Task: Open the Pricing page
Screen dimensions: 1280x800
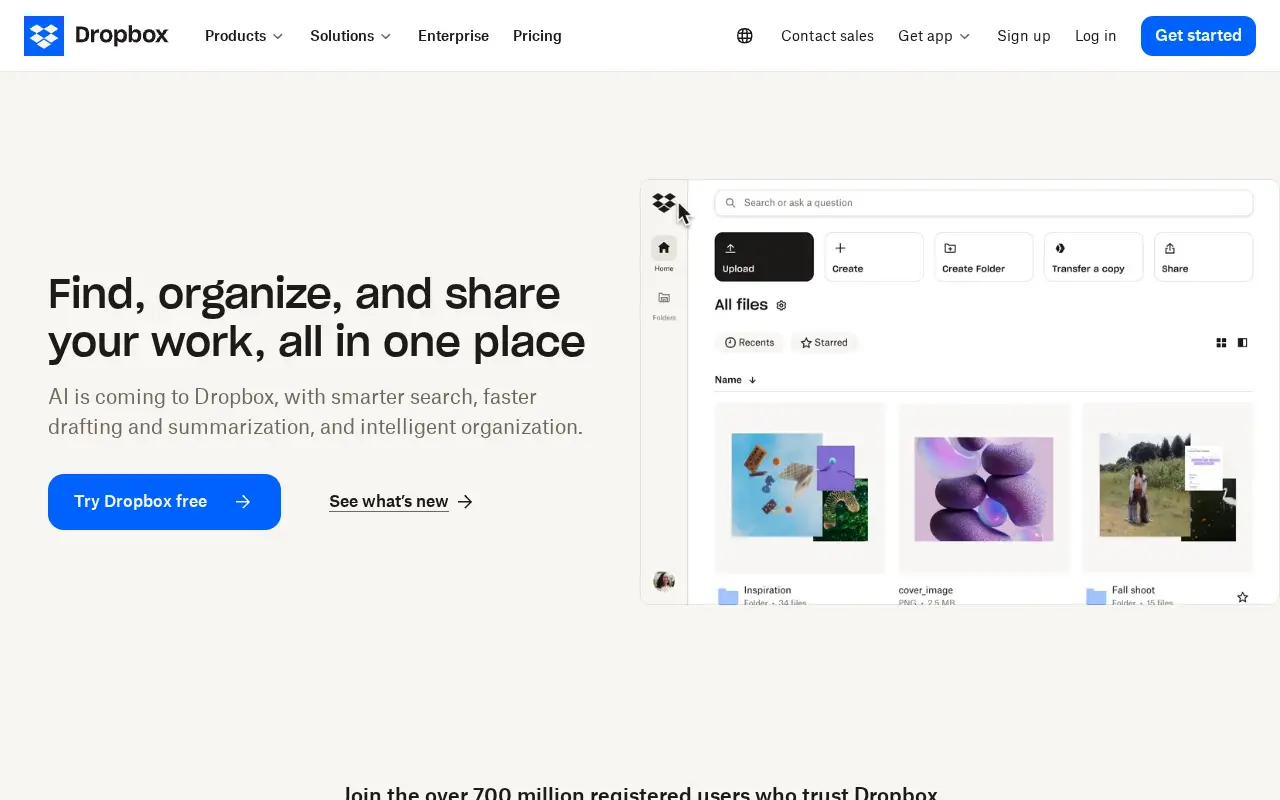Action: 537,36
